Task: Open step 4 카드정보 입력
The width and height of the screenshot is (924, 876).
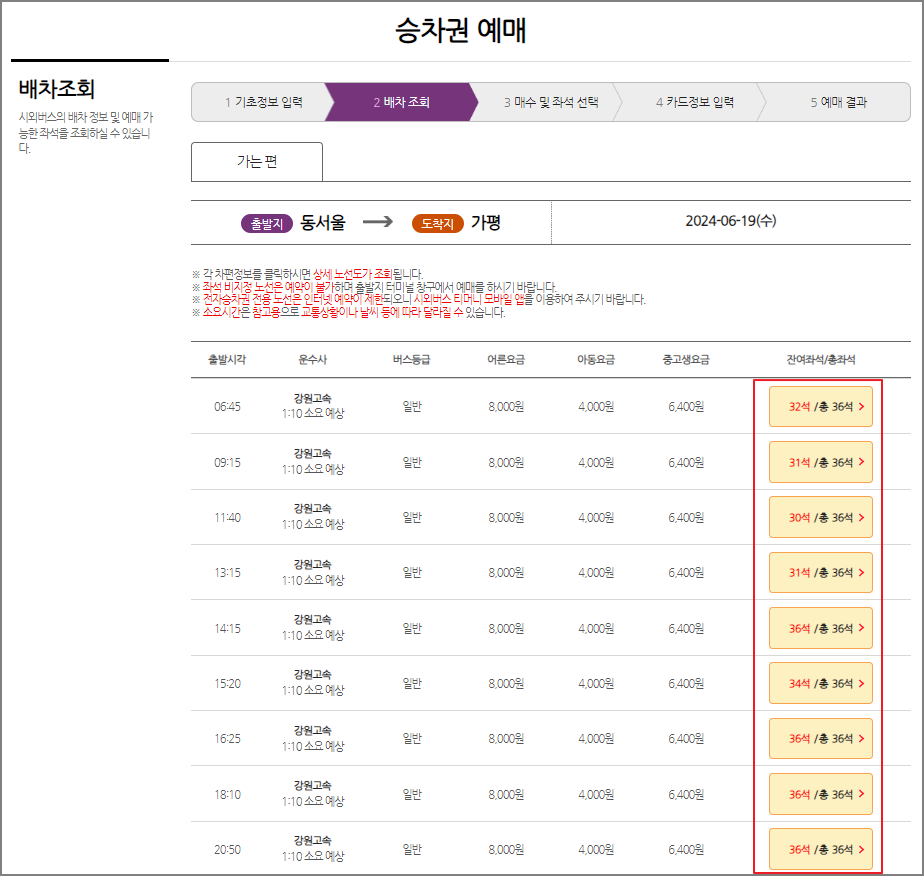Action: point(695,101)
